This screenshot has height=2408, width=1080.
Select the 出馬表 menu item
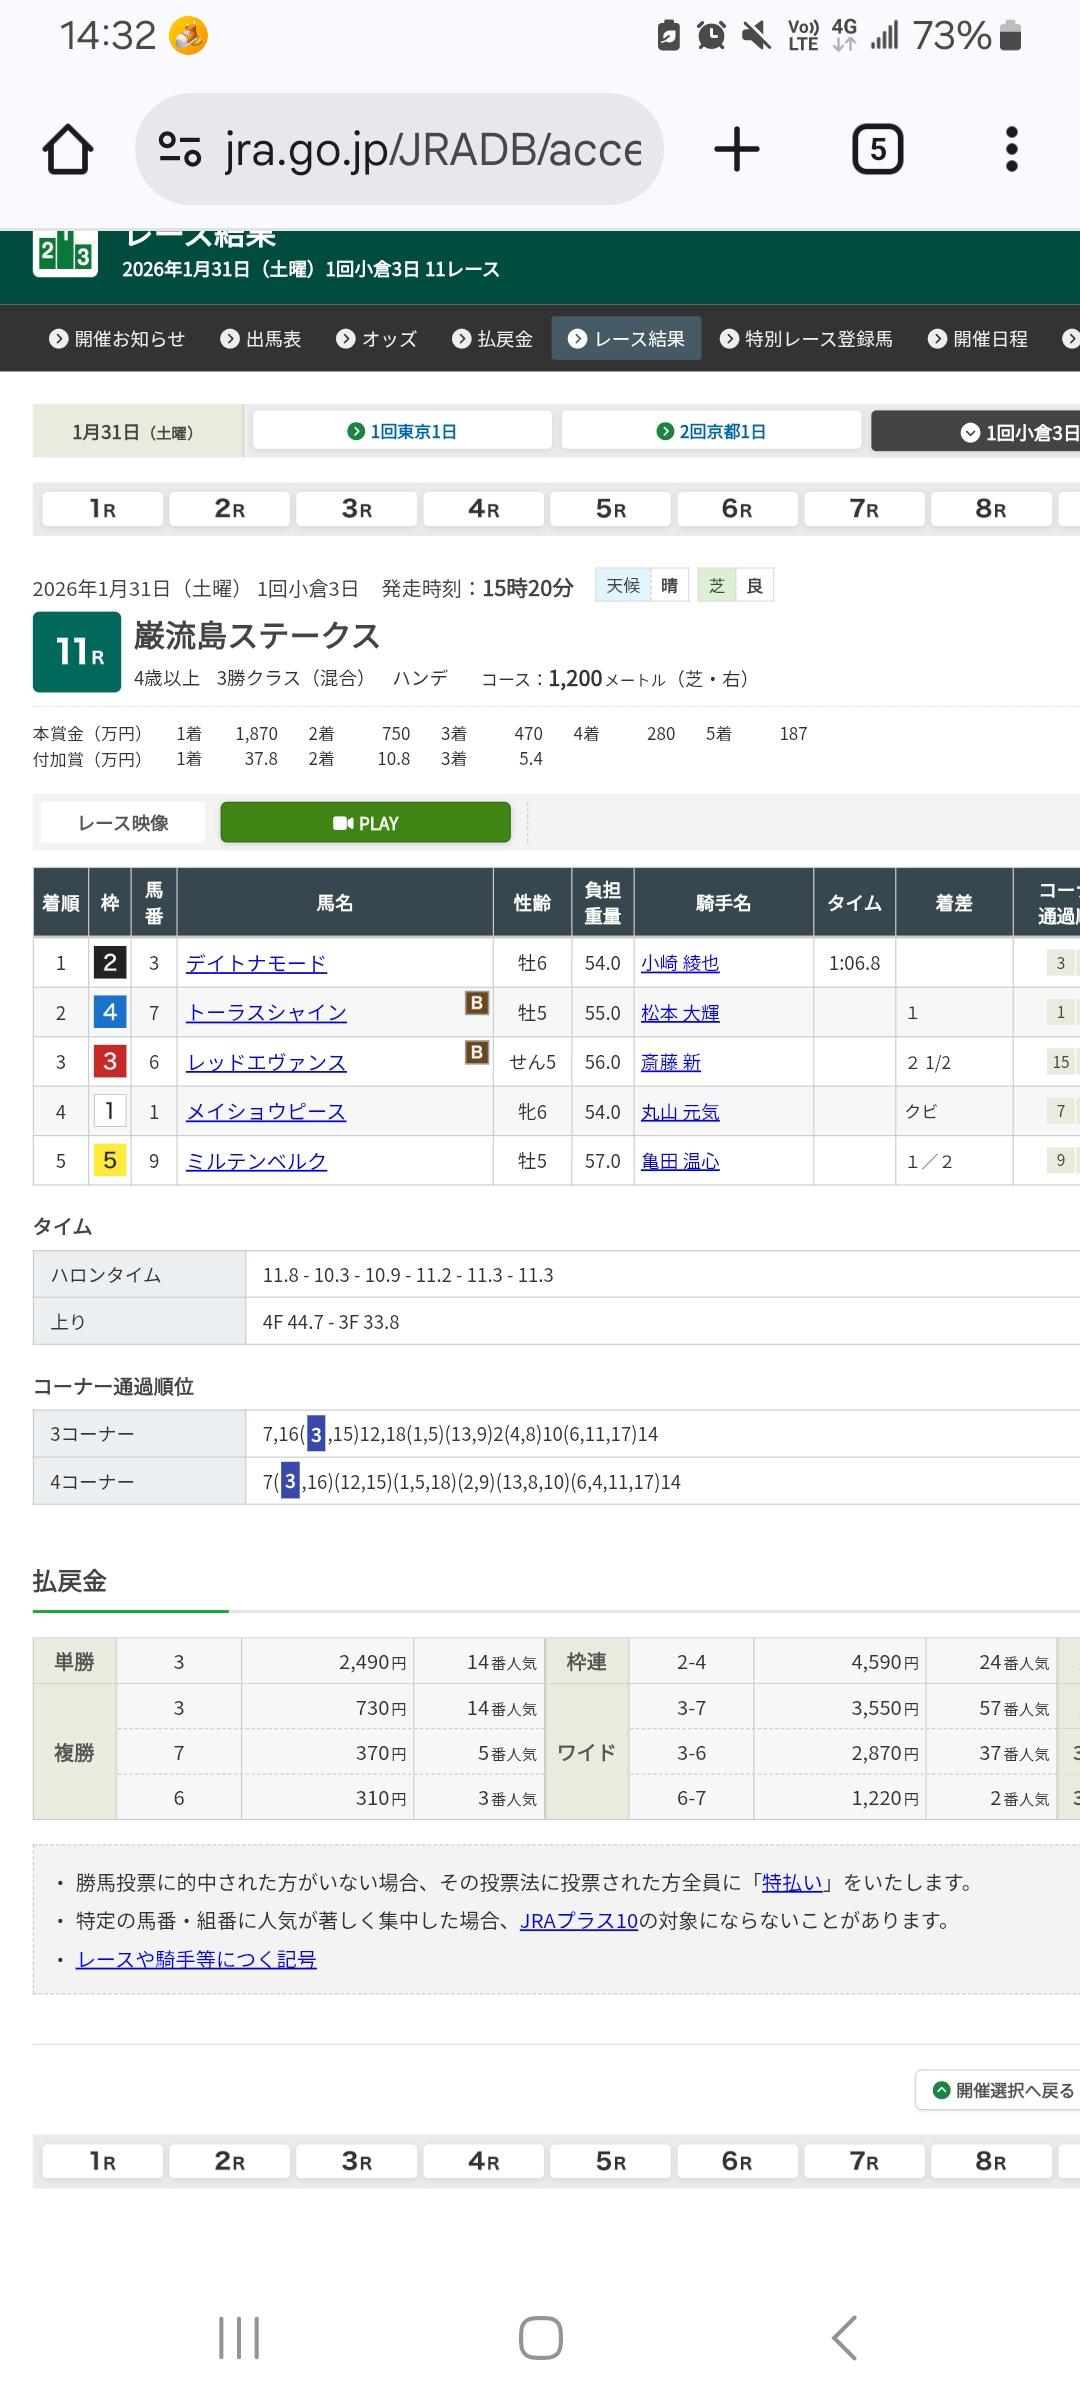pos(261,339)
